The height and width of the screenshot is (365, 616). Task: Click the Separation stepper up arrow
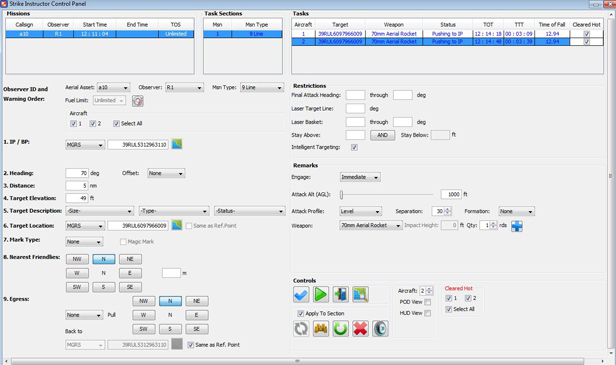click(x=447, y=209)
